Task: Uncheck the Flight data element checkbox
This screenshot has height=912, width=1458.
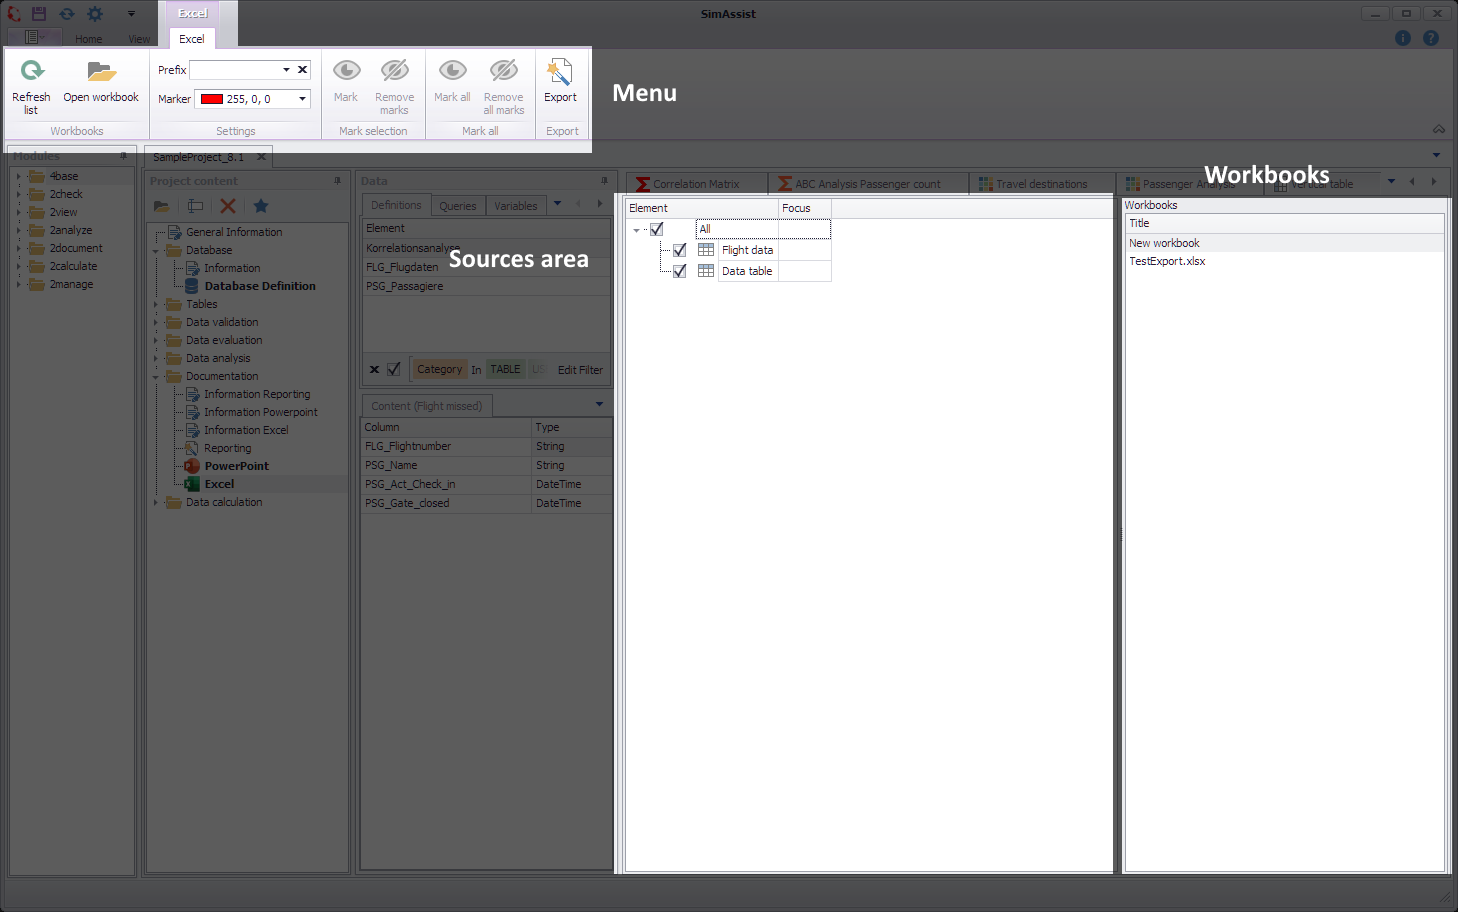Action: 680,249
